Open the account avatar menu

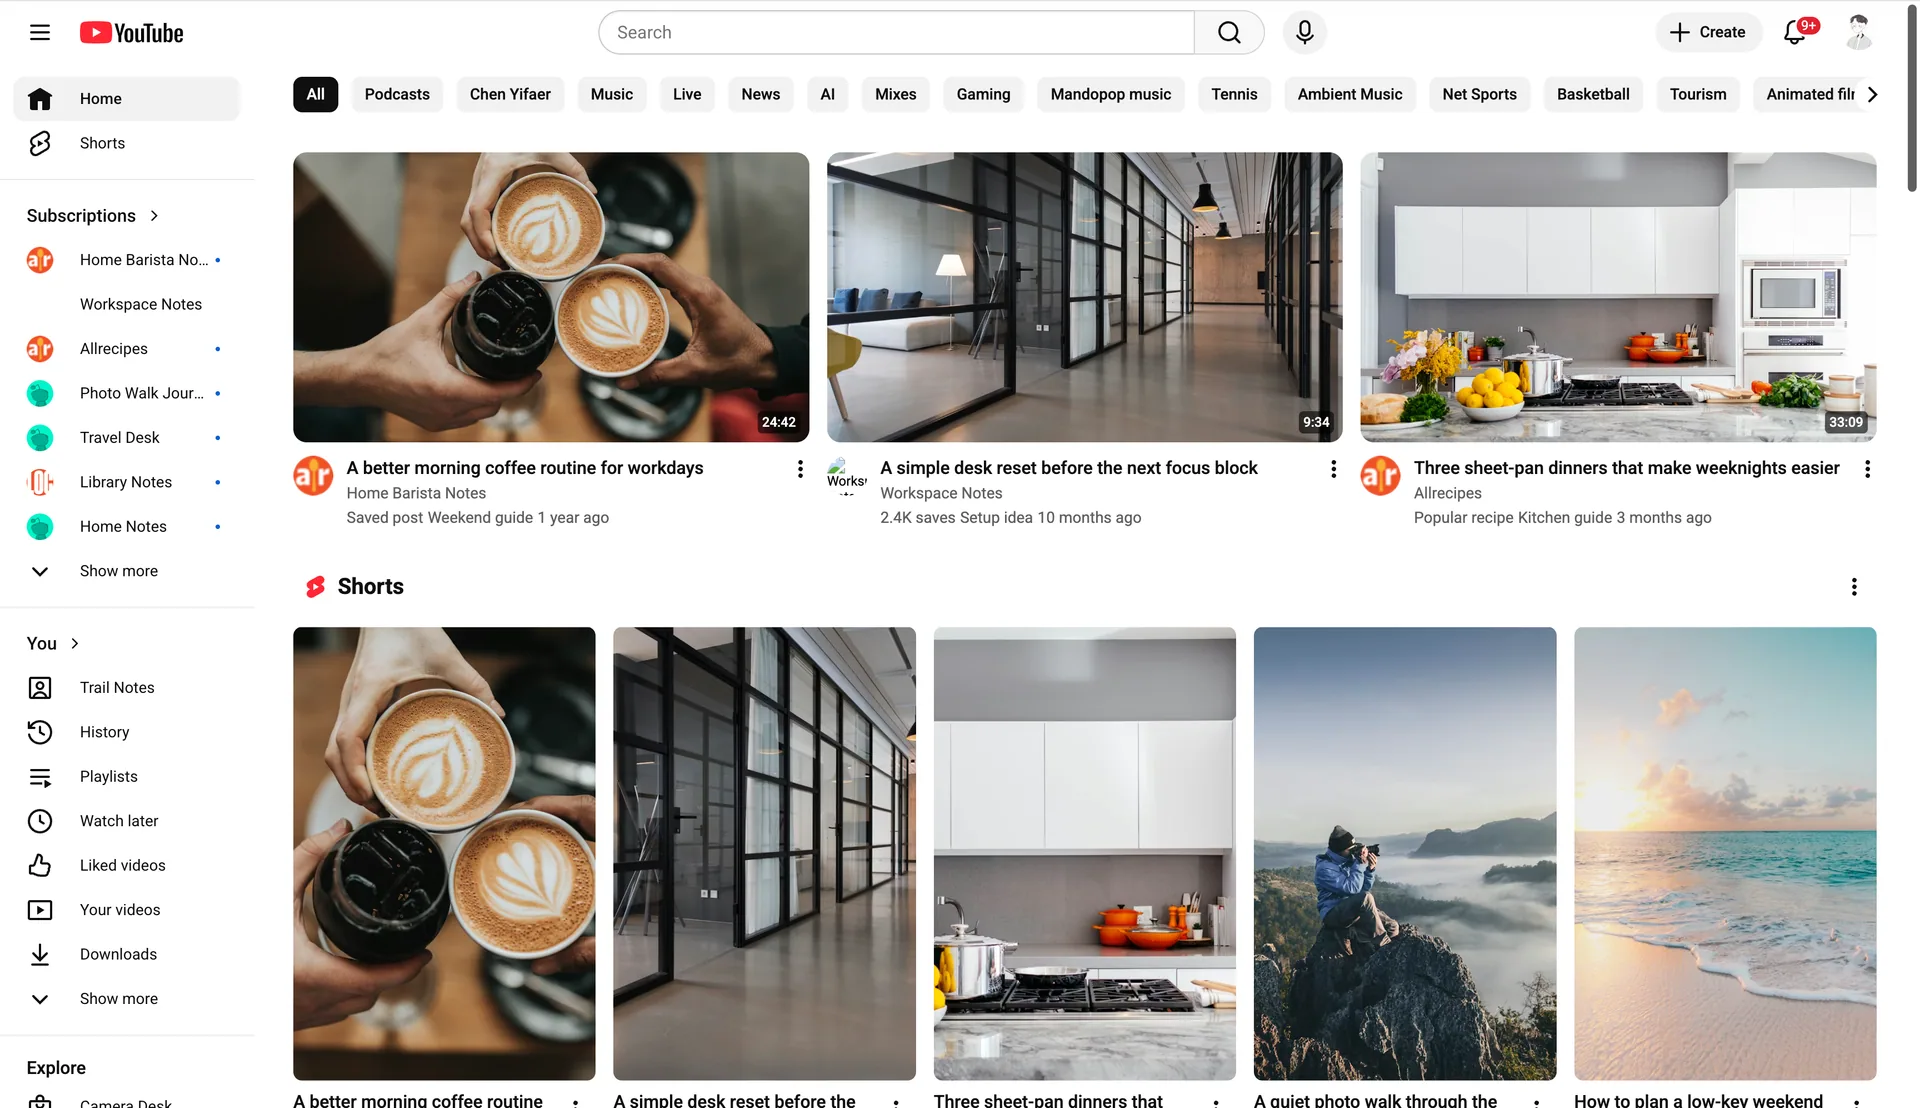(1858, 32)
